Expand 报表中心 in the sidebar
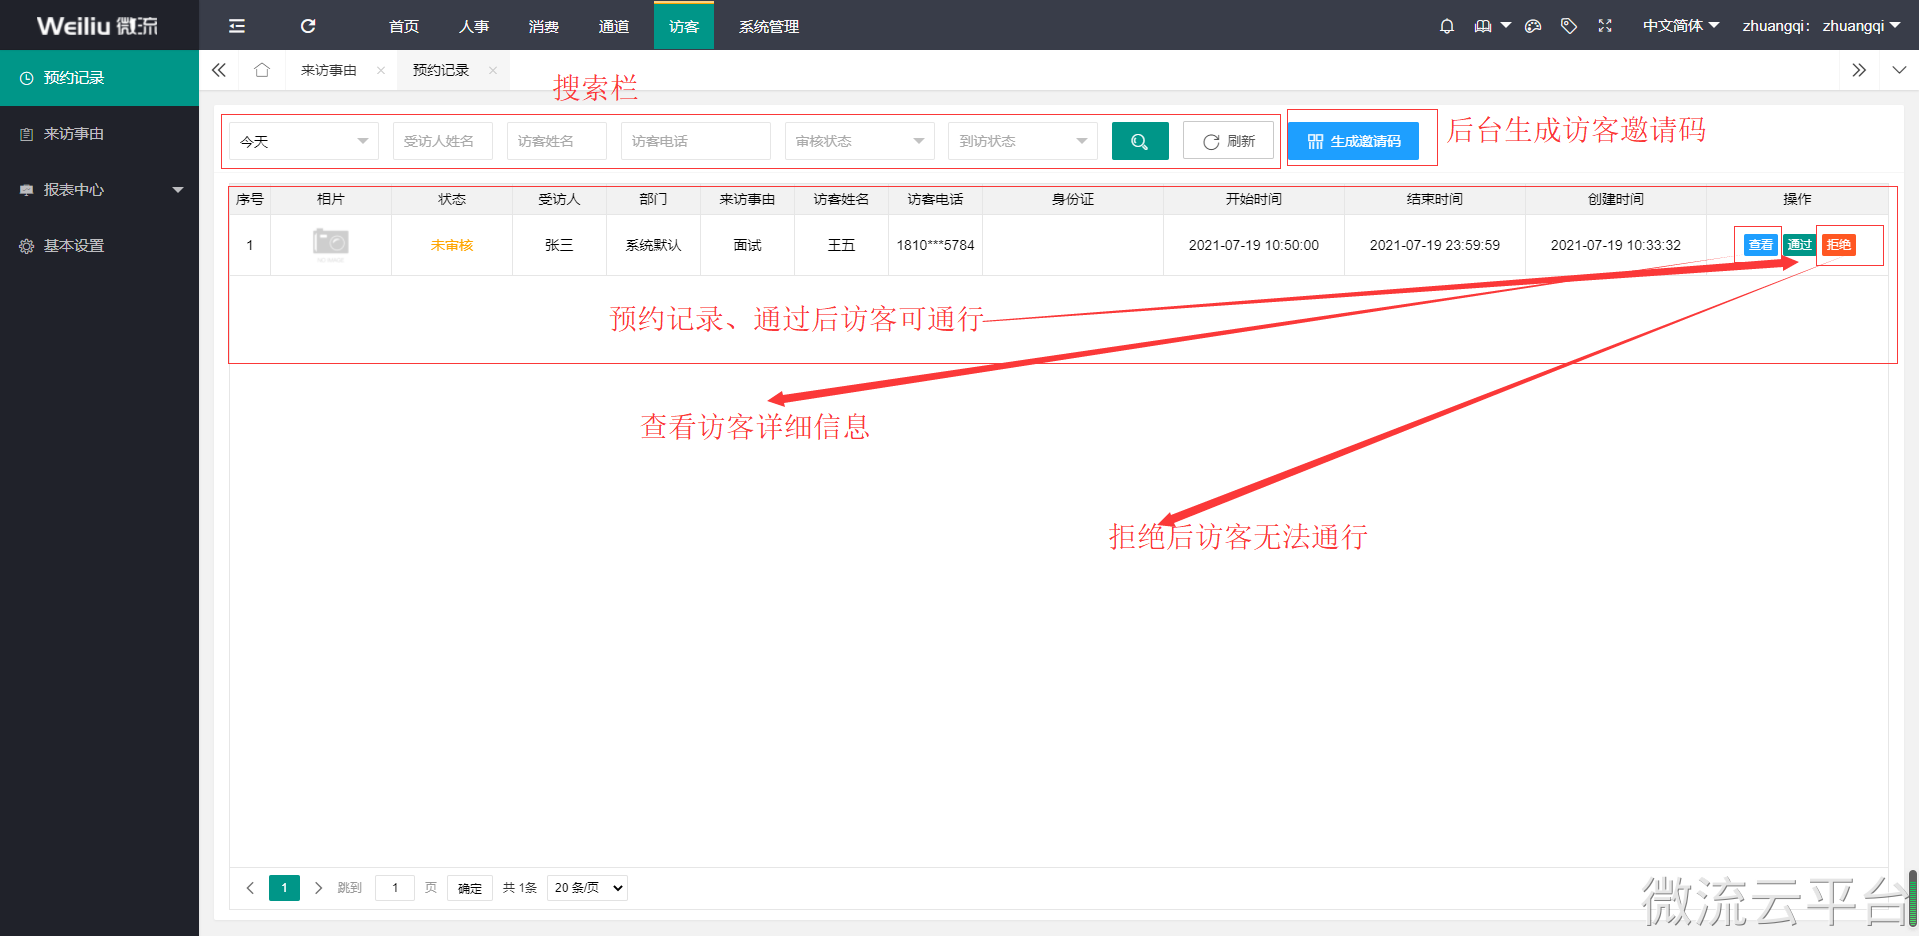 (100, 190)
